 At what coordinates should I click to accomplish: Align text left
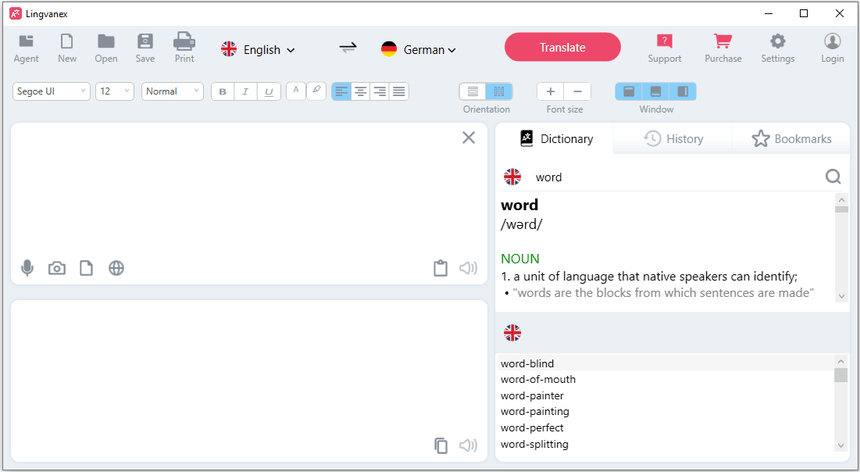[341, 92]
